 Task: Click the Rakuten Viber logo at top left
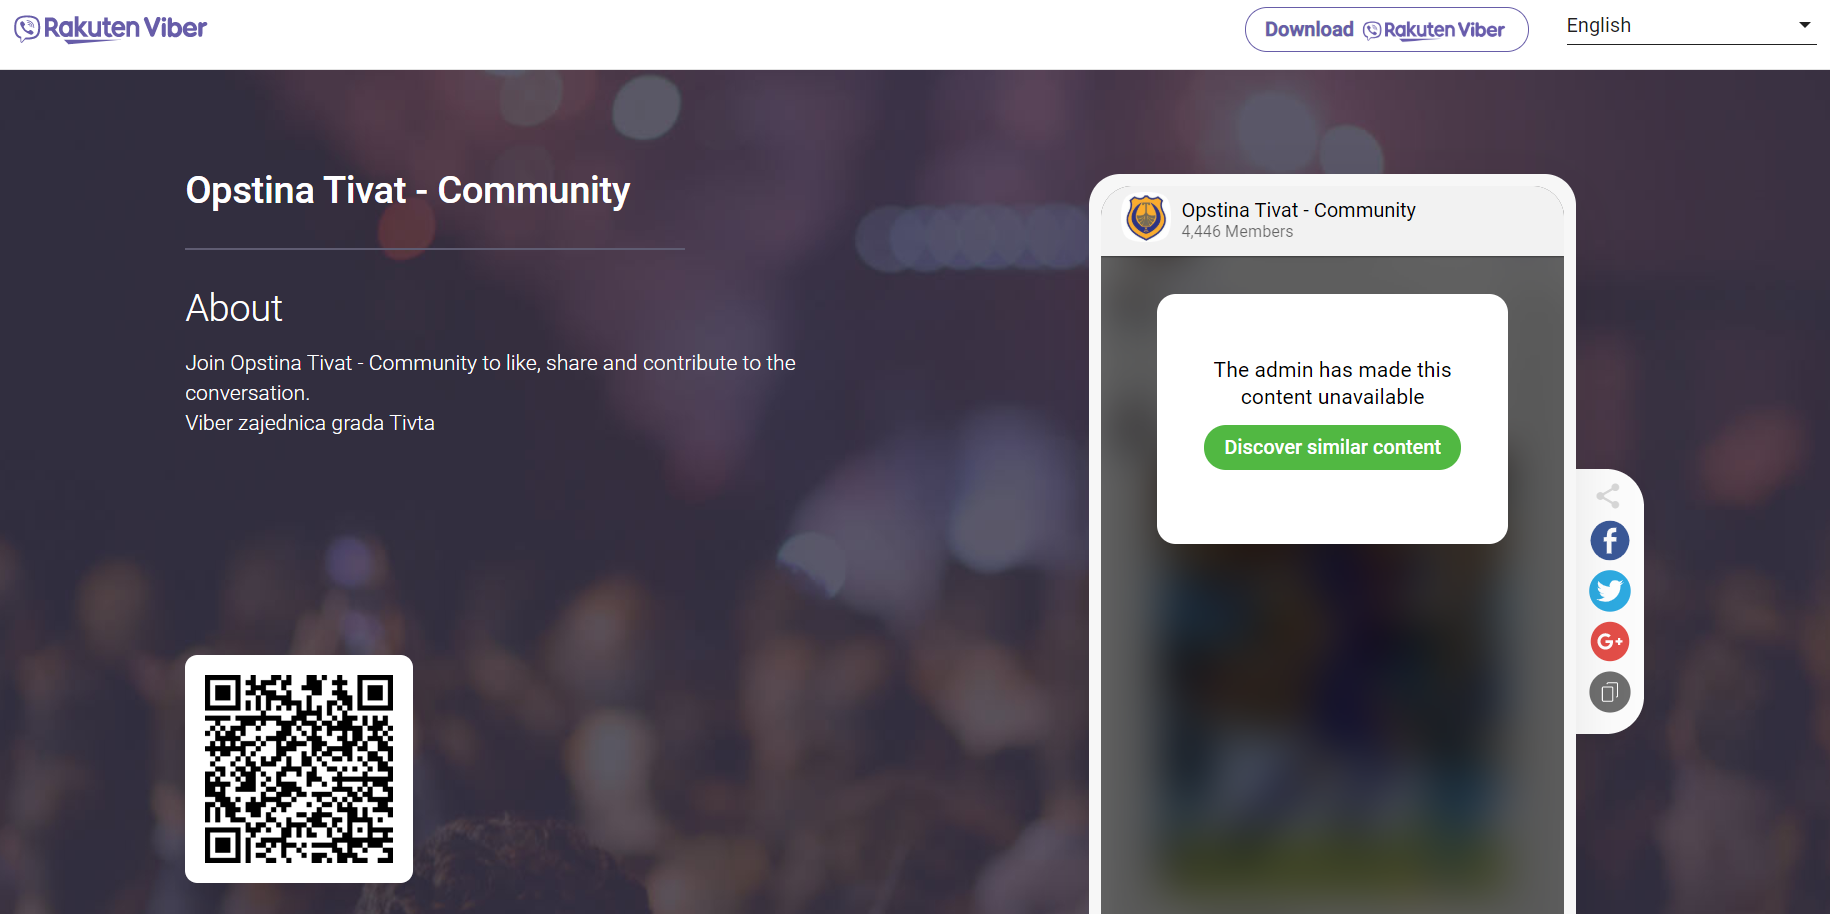tap(110, 29)
